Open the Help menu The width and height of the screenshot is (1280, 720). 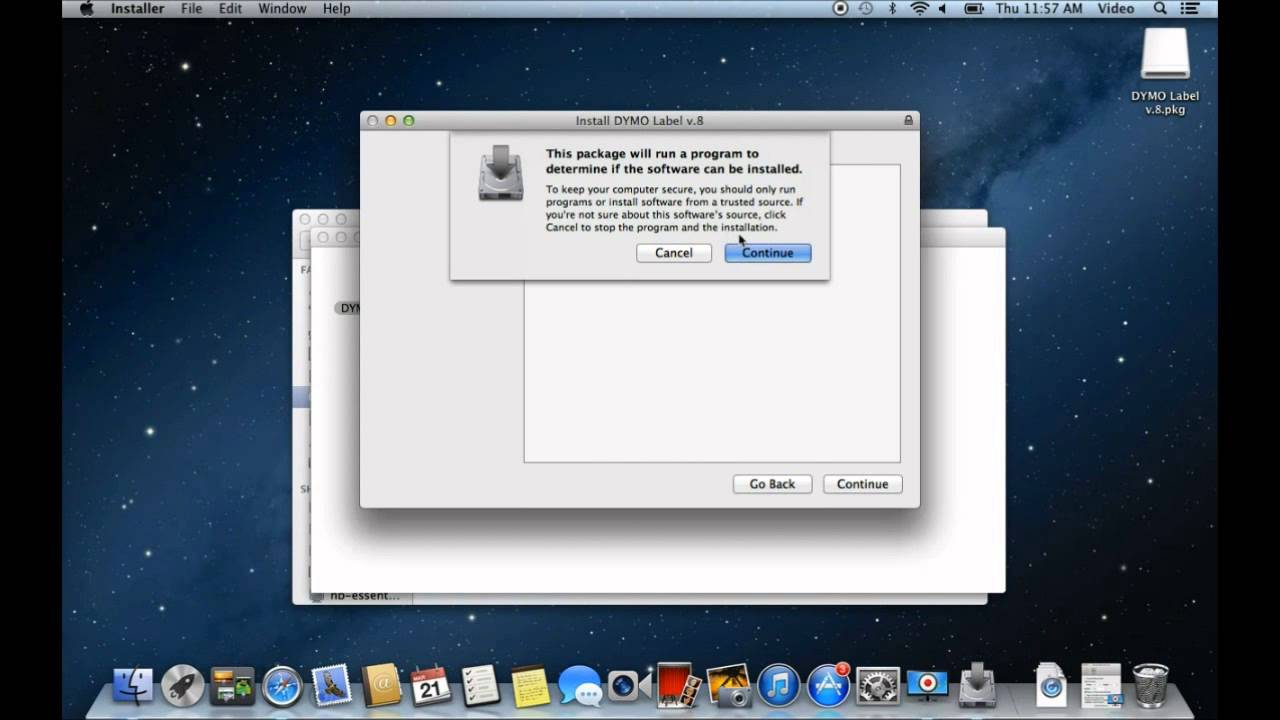tap(336, 9)
